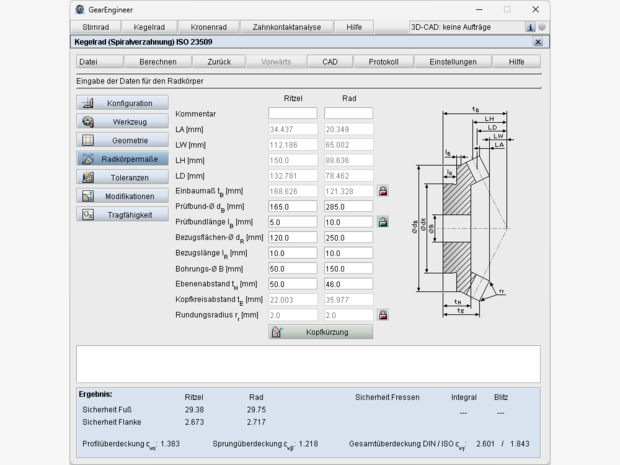Open the Zahnkontaktanalyse tab
620x465 pixels.
point(287,27)
